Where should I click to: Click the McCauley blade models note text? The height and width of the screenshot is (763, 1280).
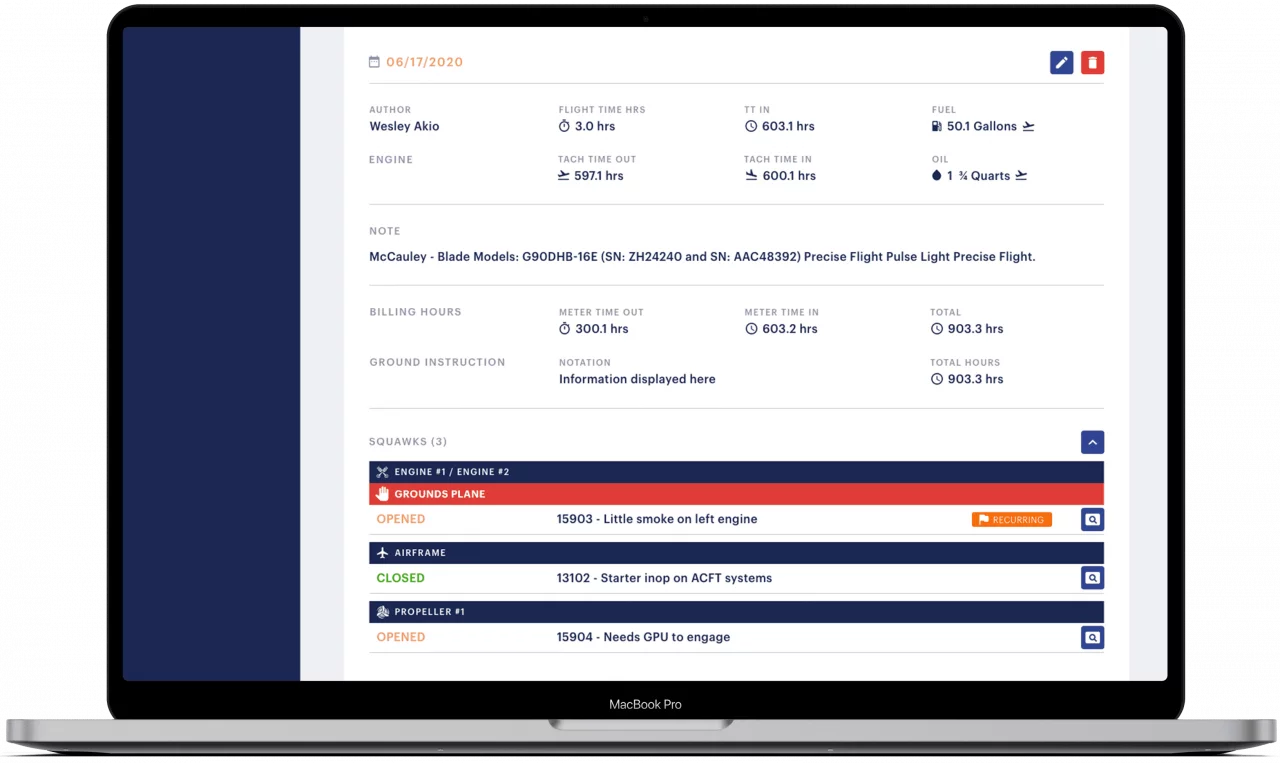click(x=702, y=257)
